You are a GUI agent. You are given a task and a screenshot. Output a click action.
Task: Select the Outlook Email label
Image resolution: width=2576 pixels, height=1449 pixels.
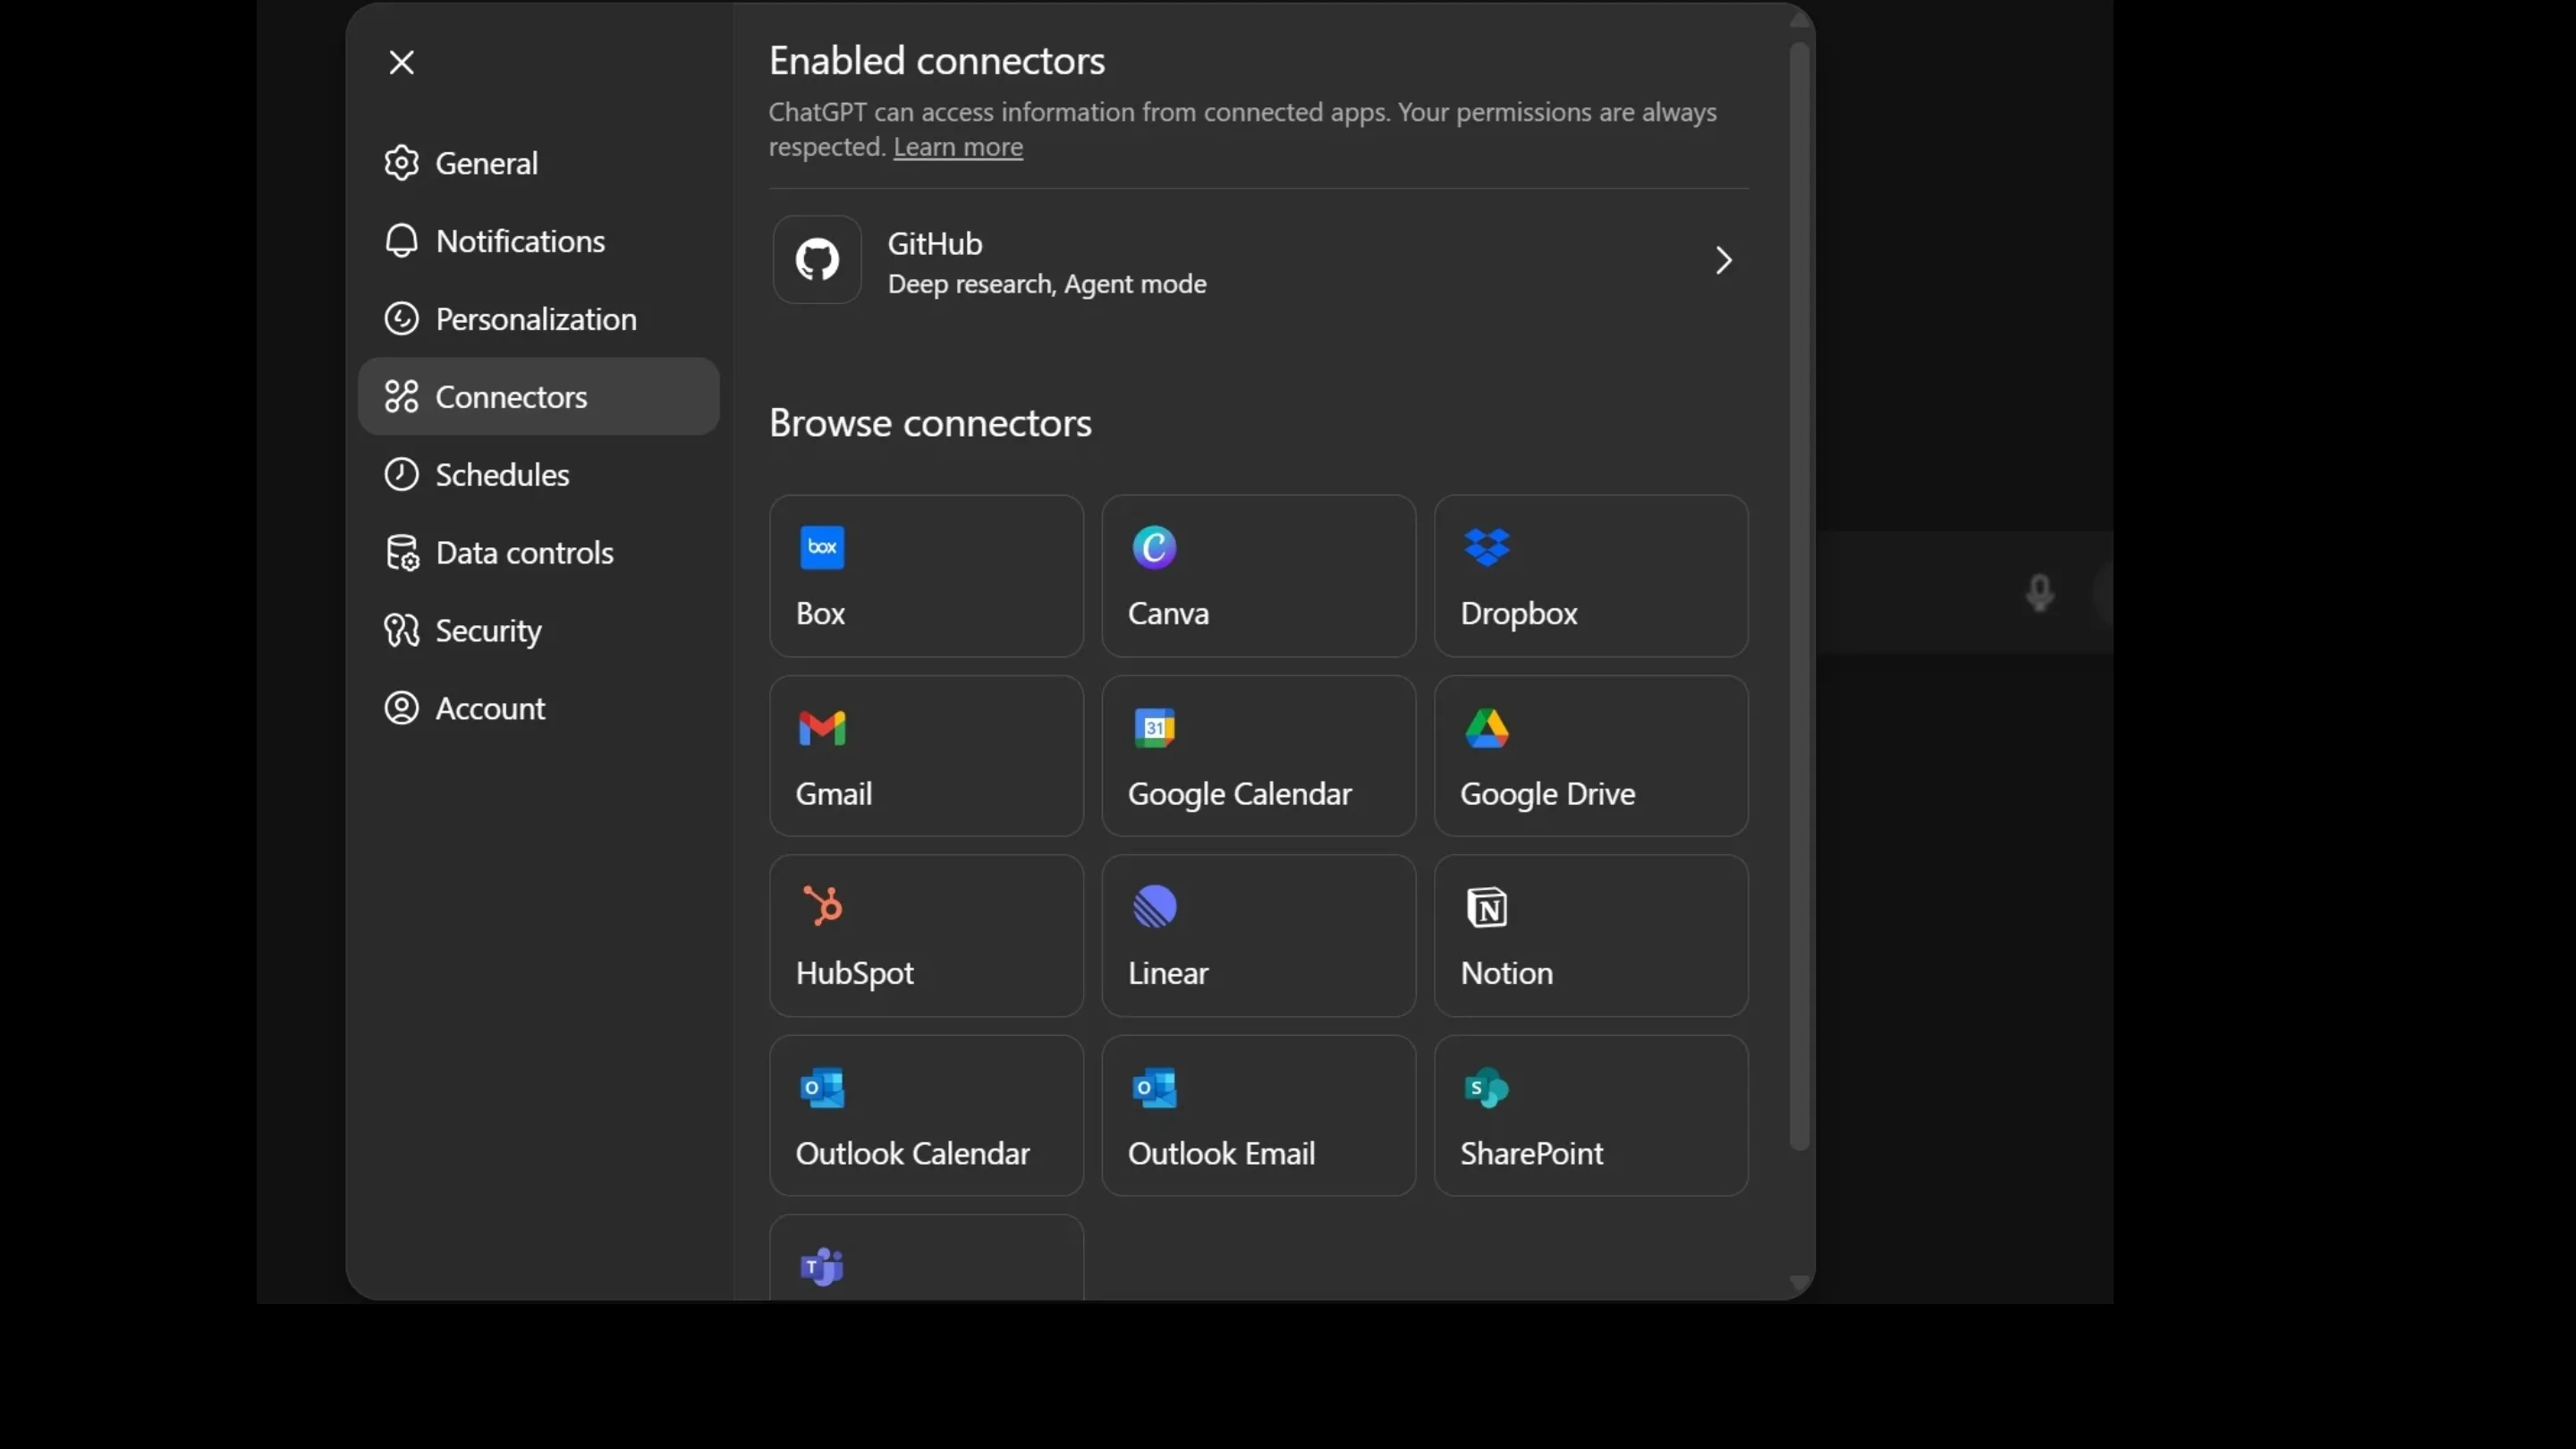coord(1222,1153)
